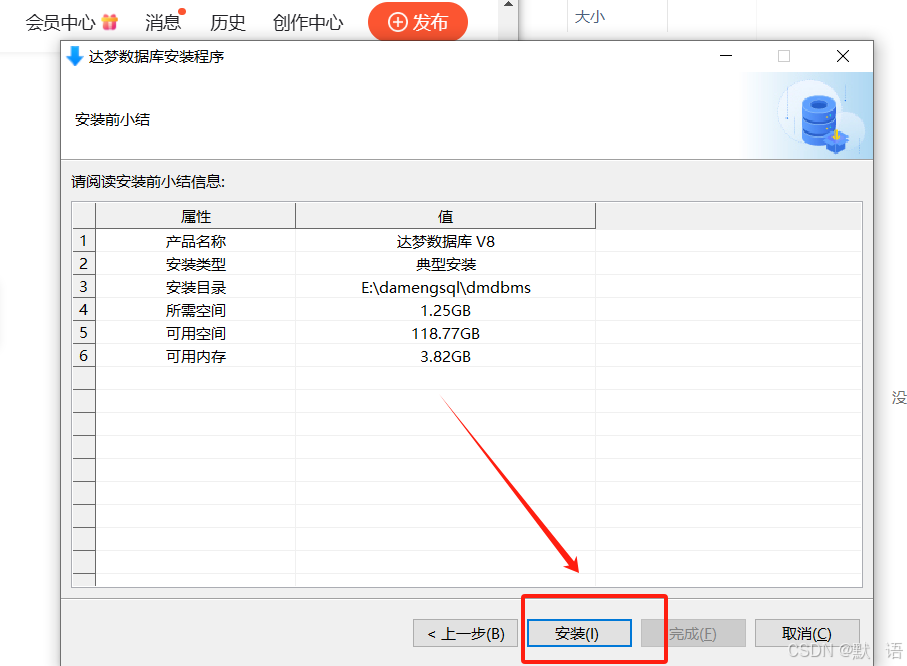The width and height of the screenshot is (907, 666).
Task: Minimize the 达梦数据库安装程序 window
Action: click(726, 56)
